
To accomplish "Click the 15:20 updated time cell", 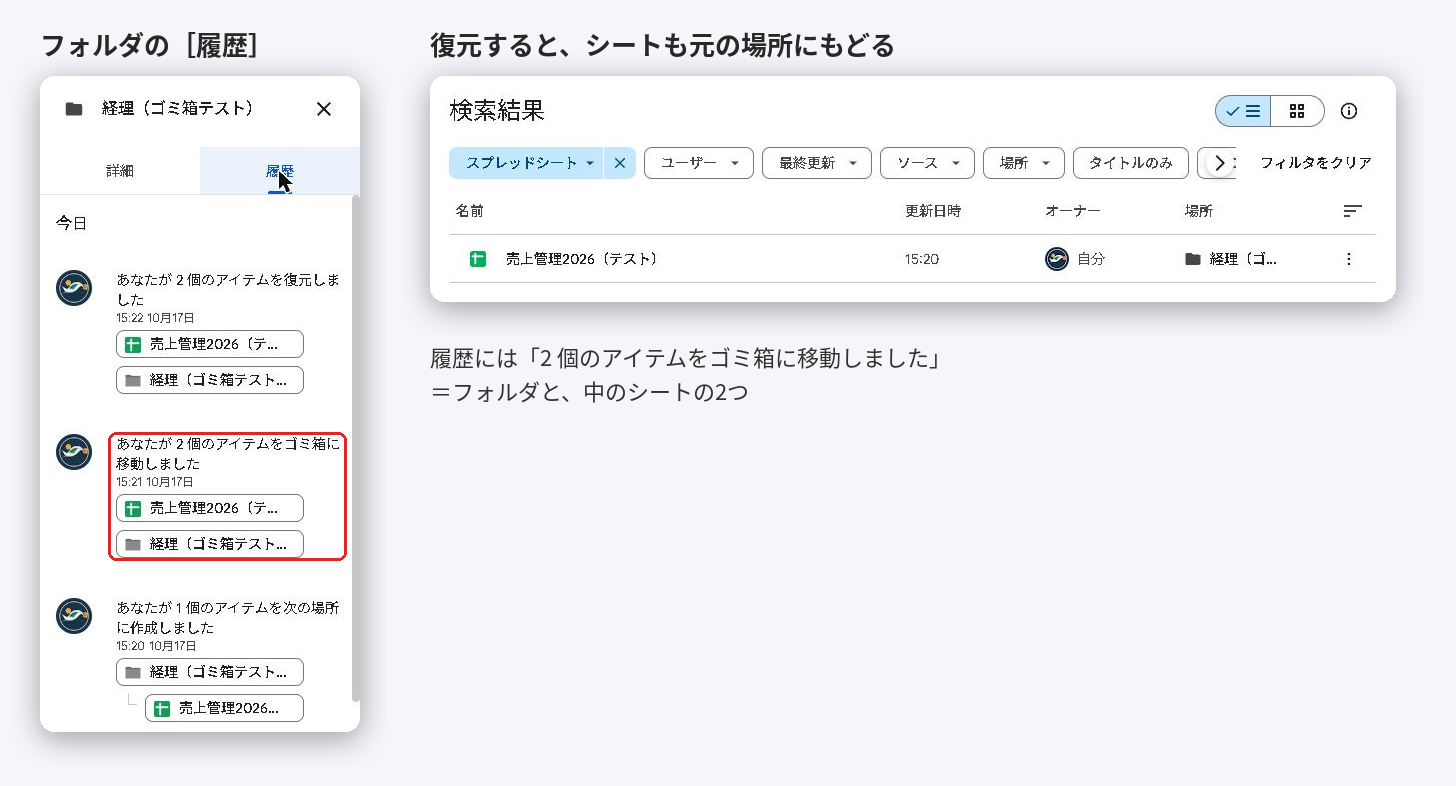I will coord(922,259).
